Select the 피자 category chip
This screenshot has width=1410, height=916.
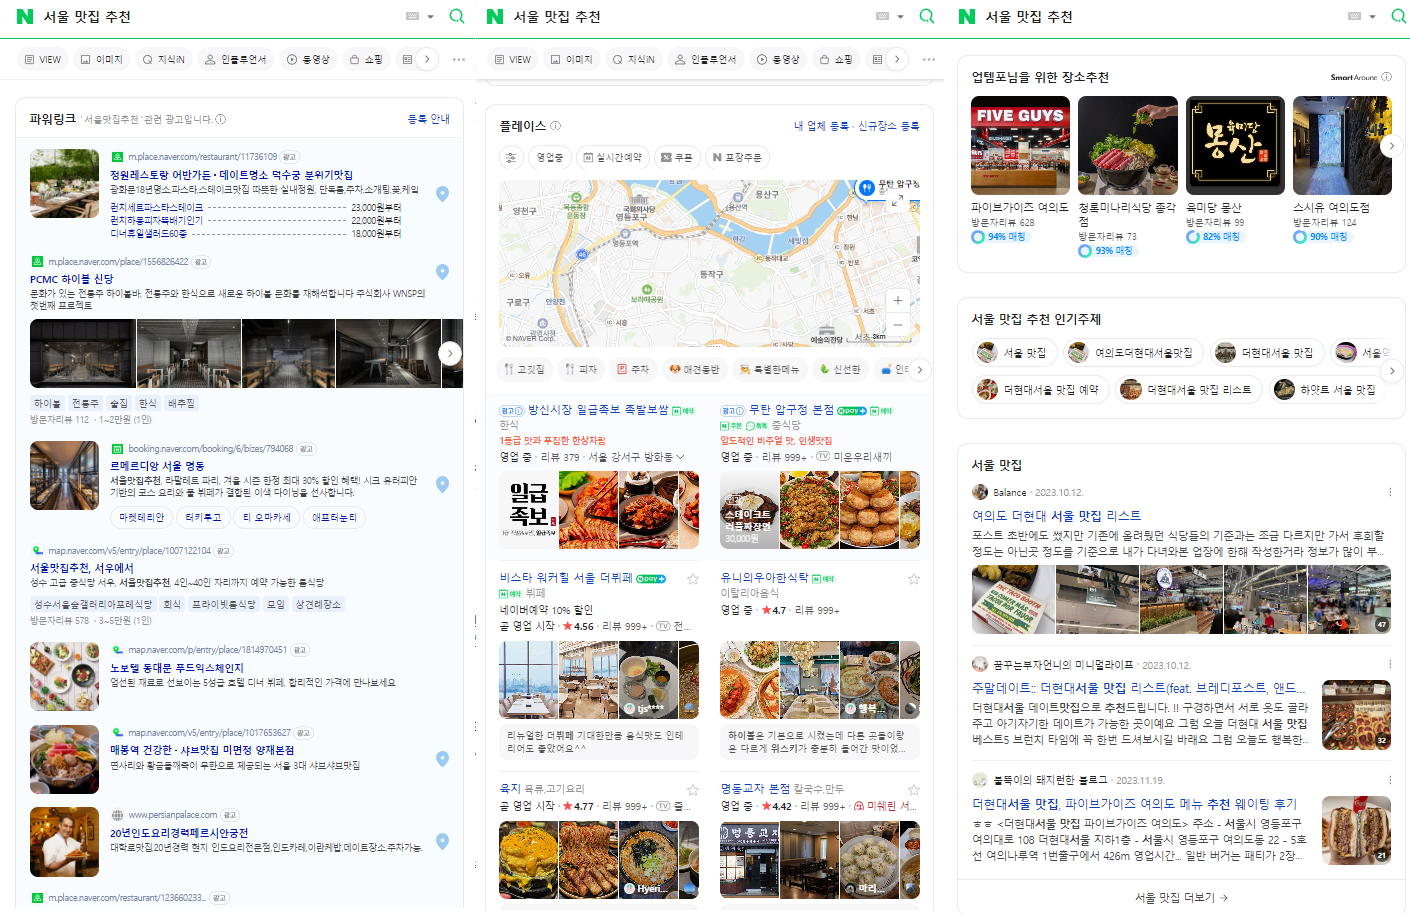[x=580, y=369]
